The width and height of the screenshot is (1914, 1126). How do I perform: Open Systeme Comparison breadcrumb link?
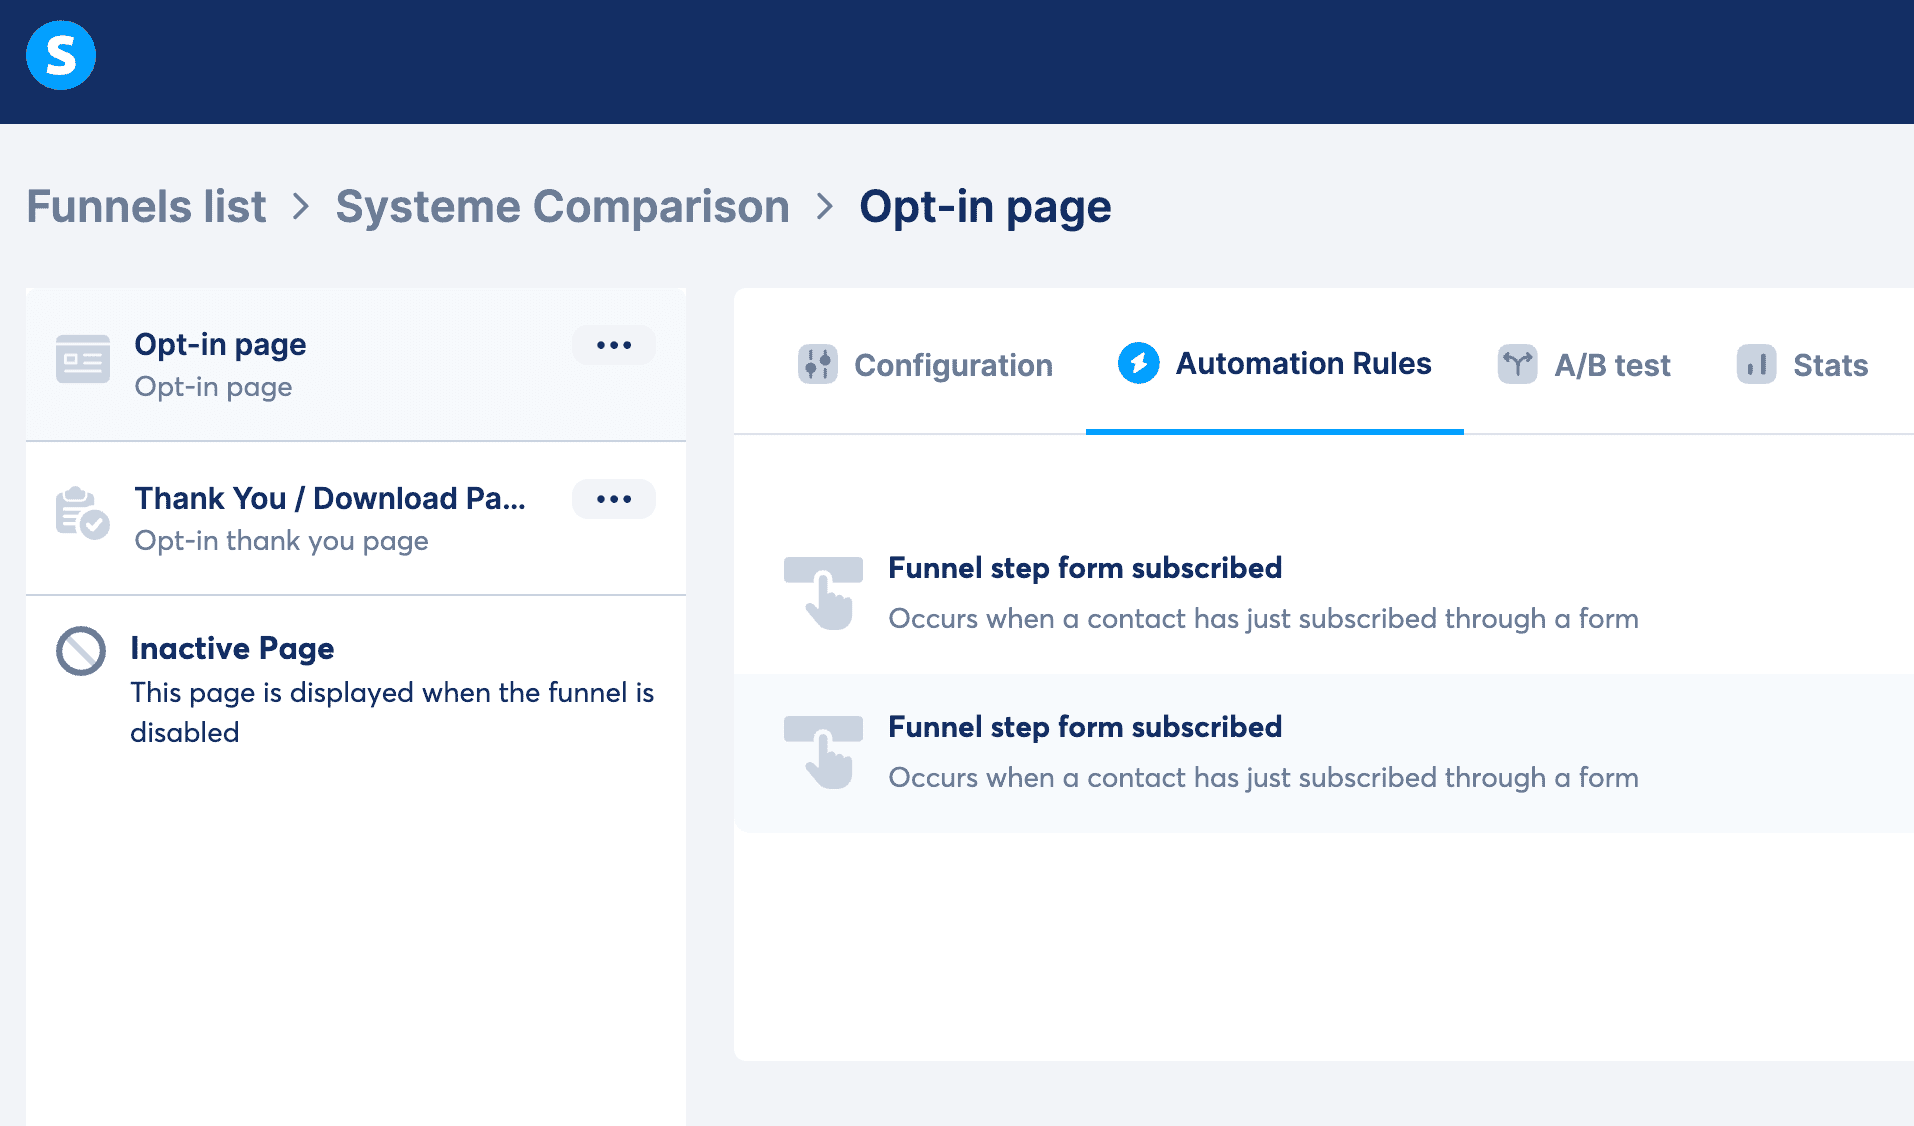point(562,207)
